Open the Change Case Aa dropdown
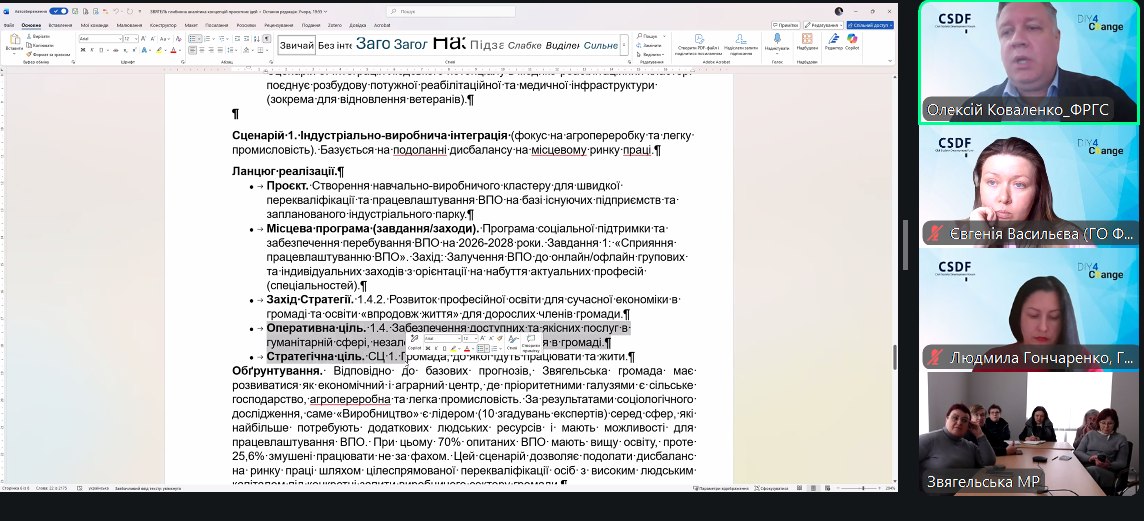The height and width of the screenshot is (521, 1144). [x=165, y=39]
